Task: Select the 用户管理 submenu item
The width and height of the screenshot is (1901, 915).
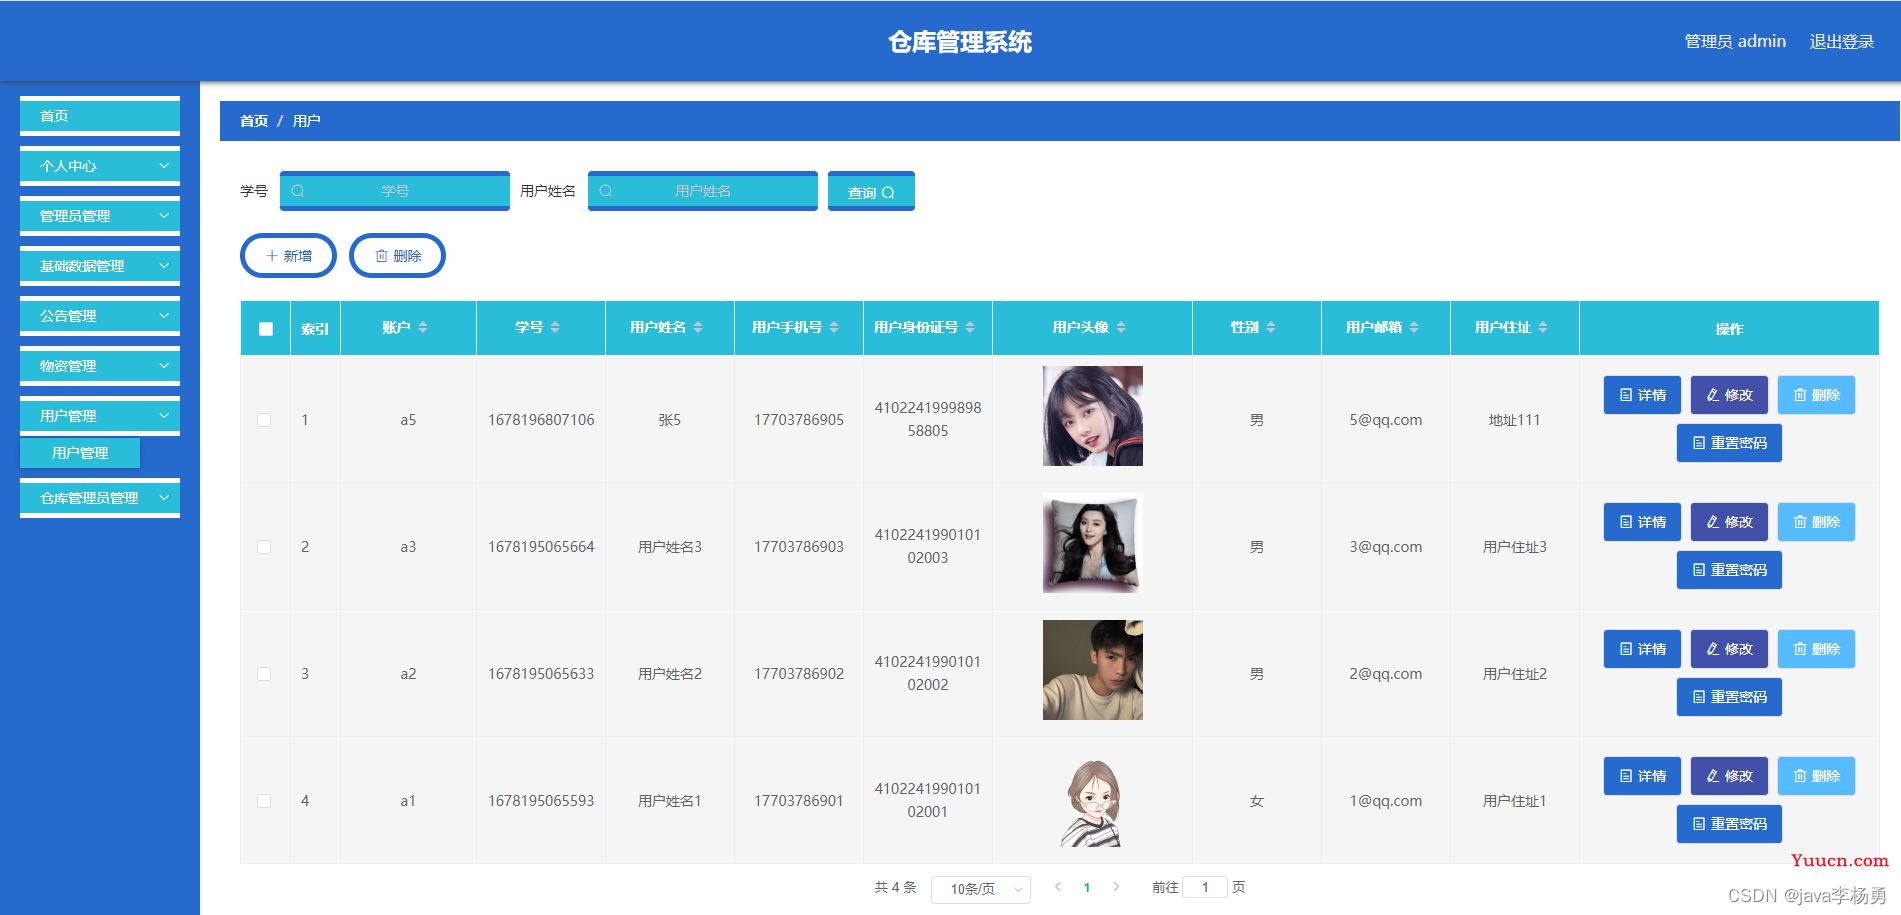Action: 80,453
